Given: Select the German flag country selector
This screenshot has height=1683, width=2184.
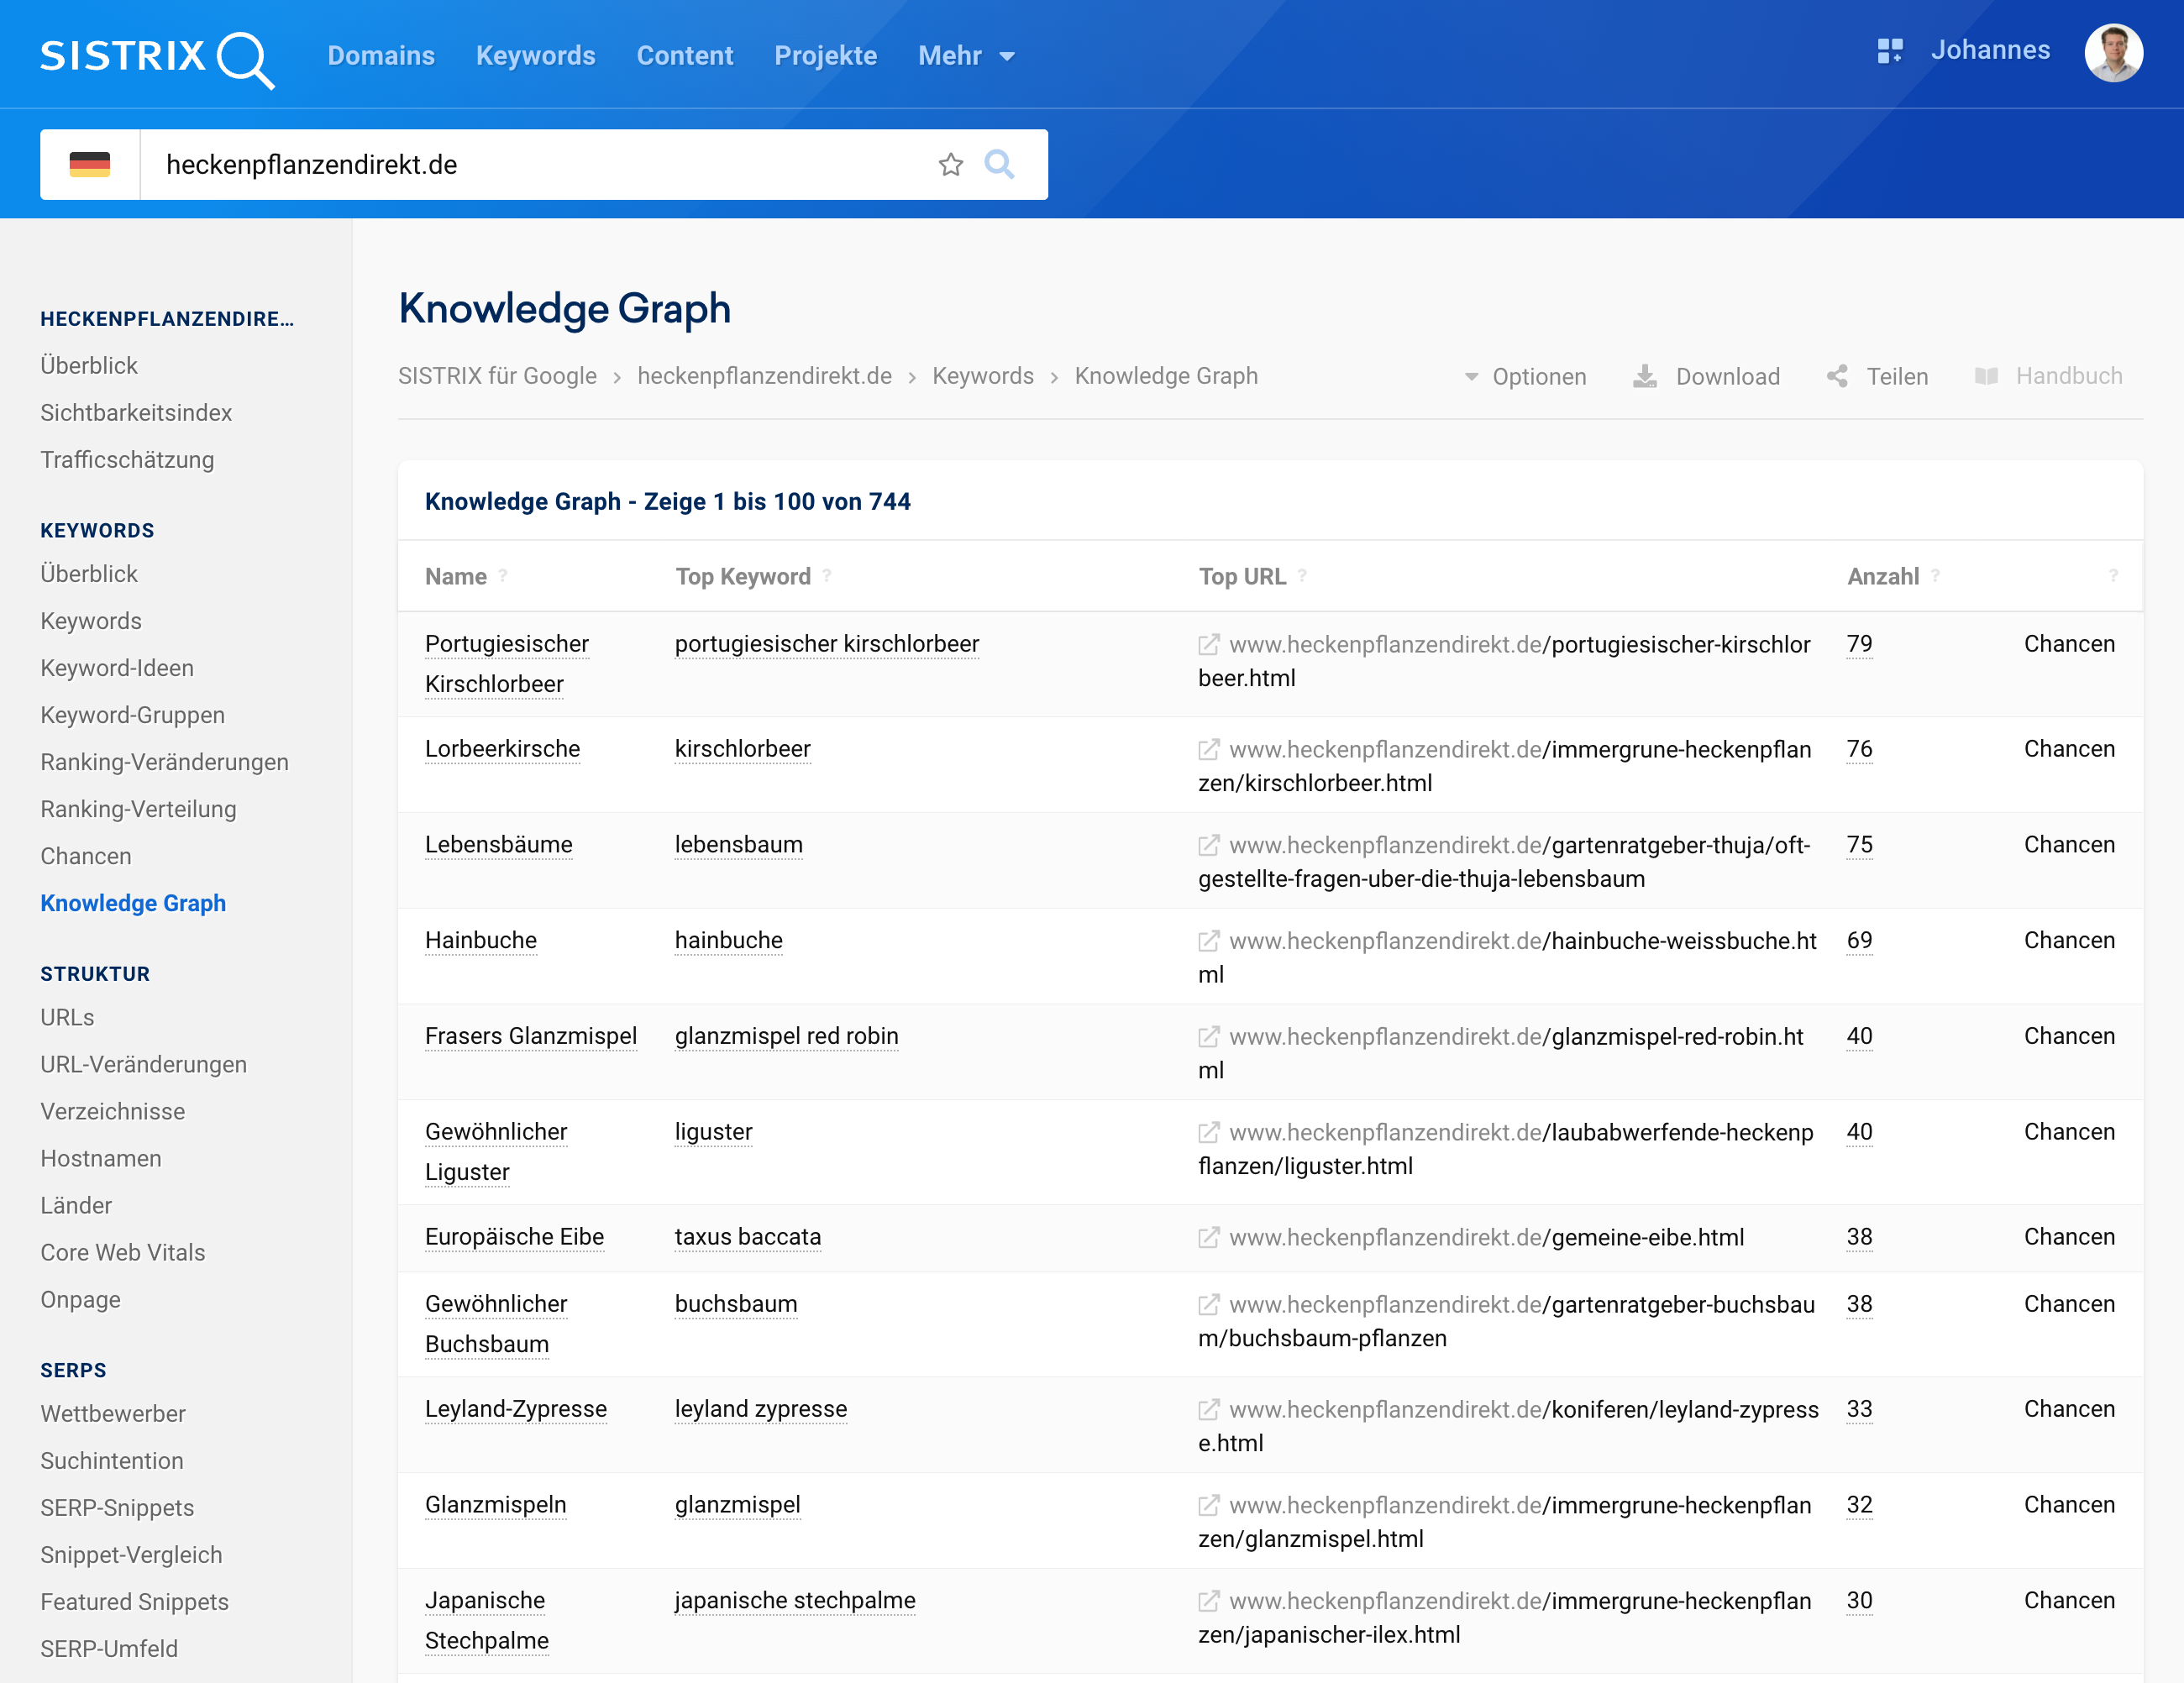Looking at the screenshot, I should pos(90,165).
